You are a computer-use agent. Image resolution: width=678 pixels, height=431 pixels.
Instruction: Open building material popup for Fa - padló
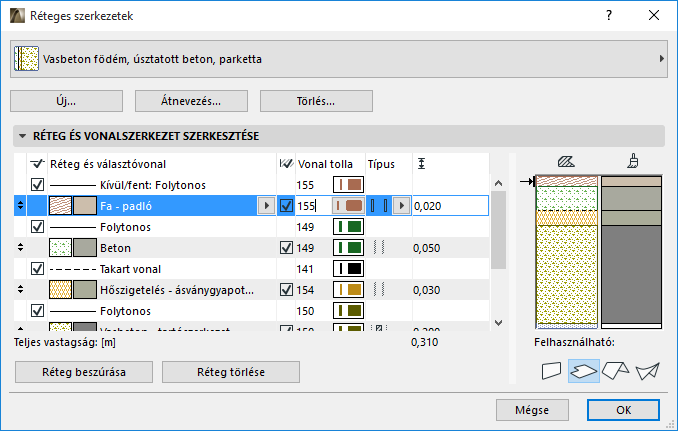point(266,206)
